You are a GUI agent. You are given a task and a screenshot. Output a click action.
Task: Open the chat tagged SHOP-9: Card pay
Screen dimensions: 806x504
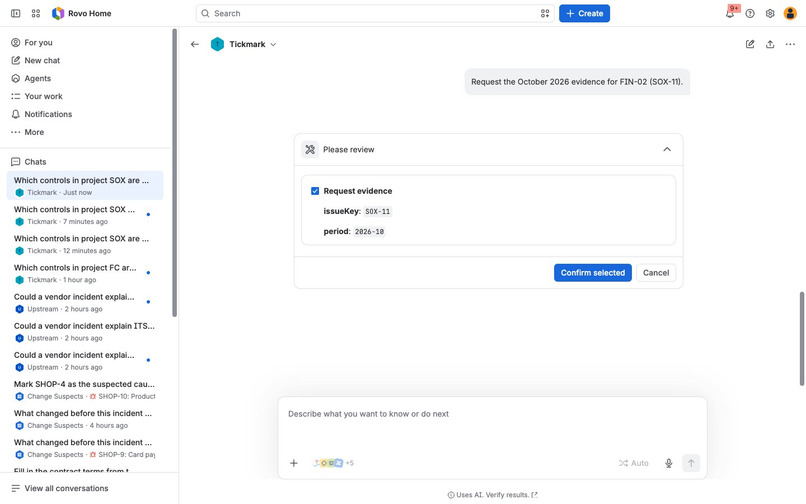(x=85, y=448)
